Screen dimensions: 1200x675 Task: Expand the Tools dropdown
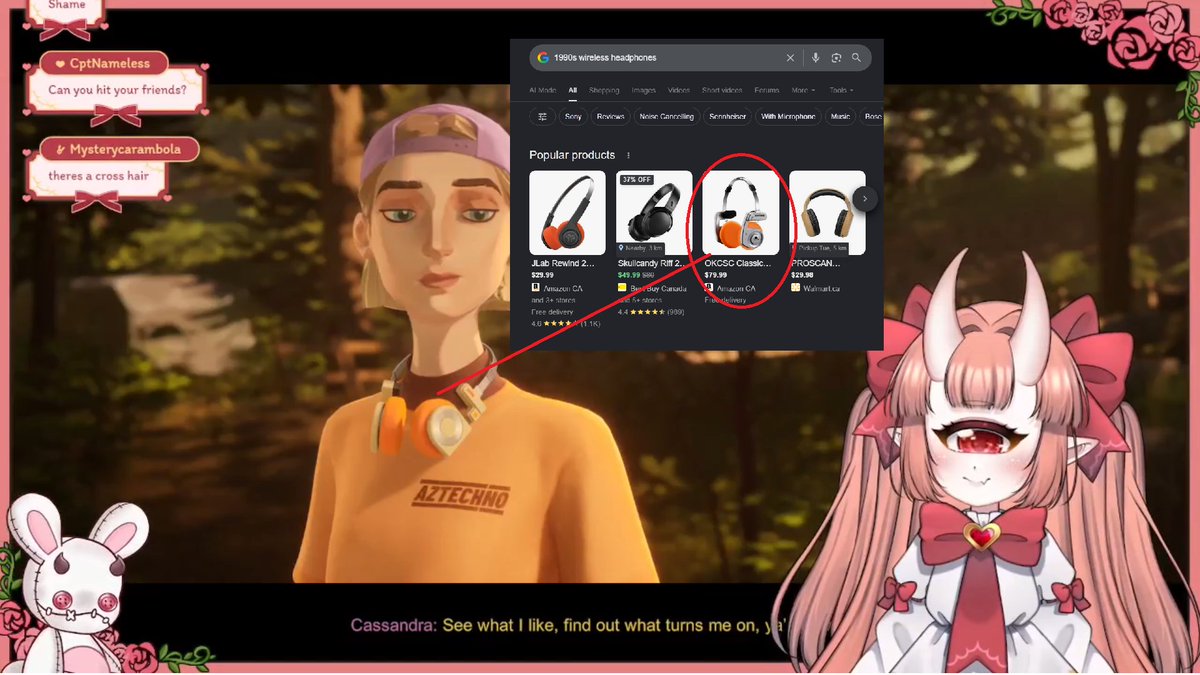tap(842, 90)
